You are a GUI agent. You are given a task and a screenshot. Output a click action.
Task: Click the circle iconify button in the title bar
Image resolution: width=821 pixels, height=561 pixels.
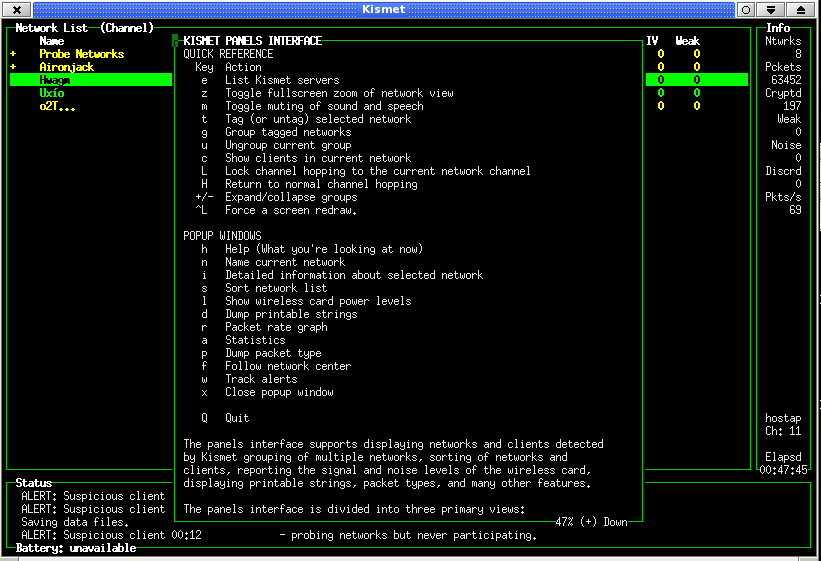[746, 9]
